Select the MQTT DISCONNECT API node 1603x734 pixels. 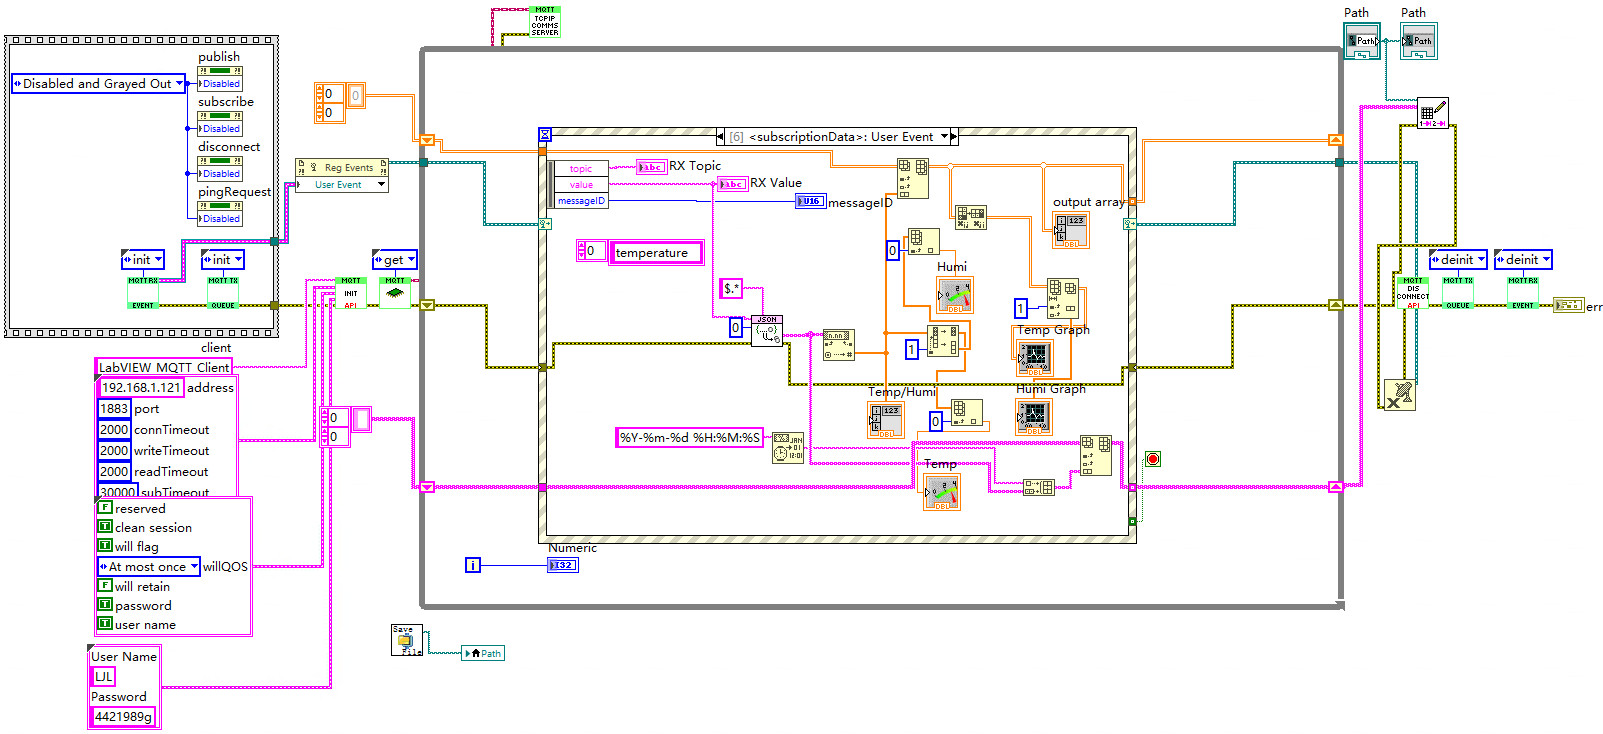click(x=1412, y=292)
